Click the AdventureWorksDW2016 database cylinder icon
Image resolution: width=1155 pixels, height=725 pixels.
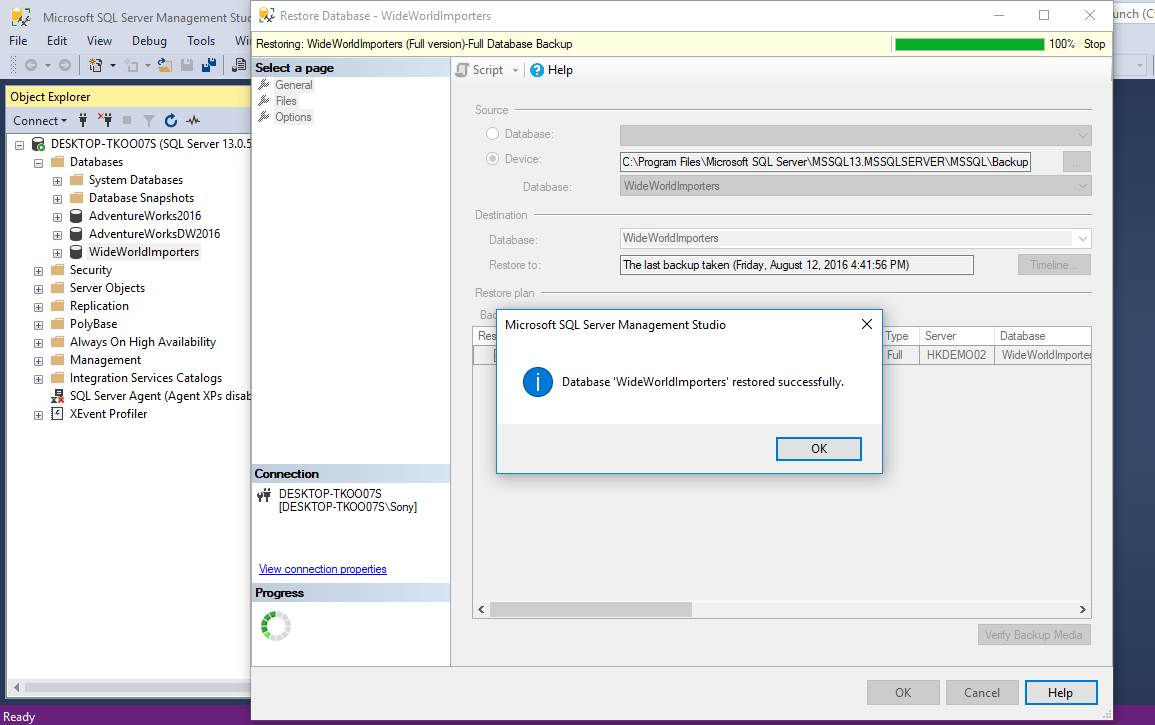click(76, 234)
